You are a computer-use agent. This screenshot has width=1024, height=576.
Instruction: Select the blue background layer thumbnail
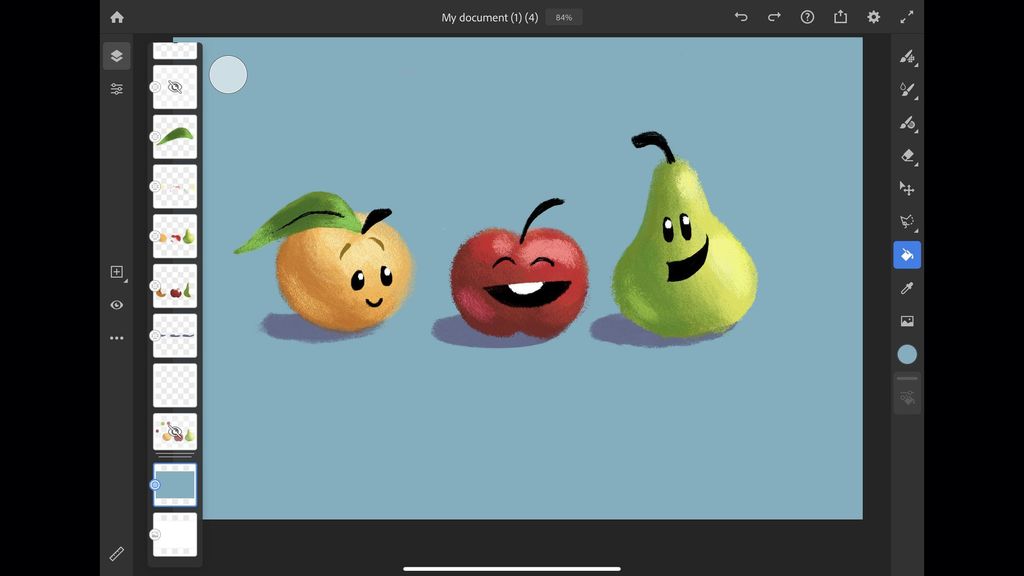174,485
